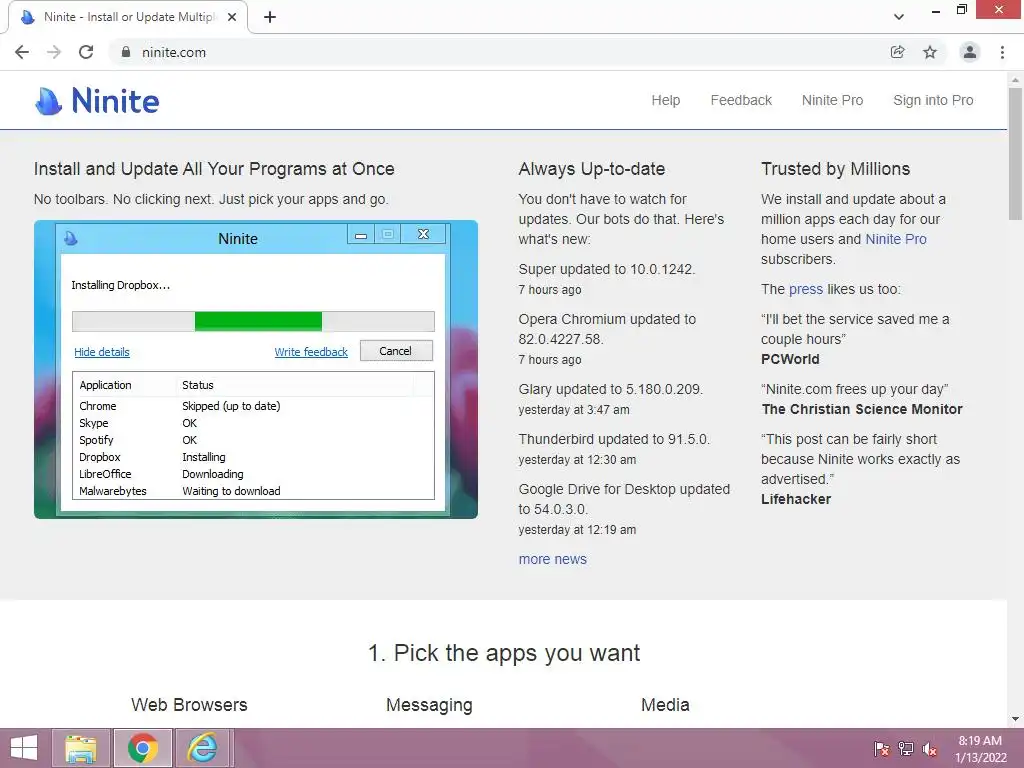
Task: Click the scrollbar down arrow
Action: click(1015, 719)
